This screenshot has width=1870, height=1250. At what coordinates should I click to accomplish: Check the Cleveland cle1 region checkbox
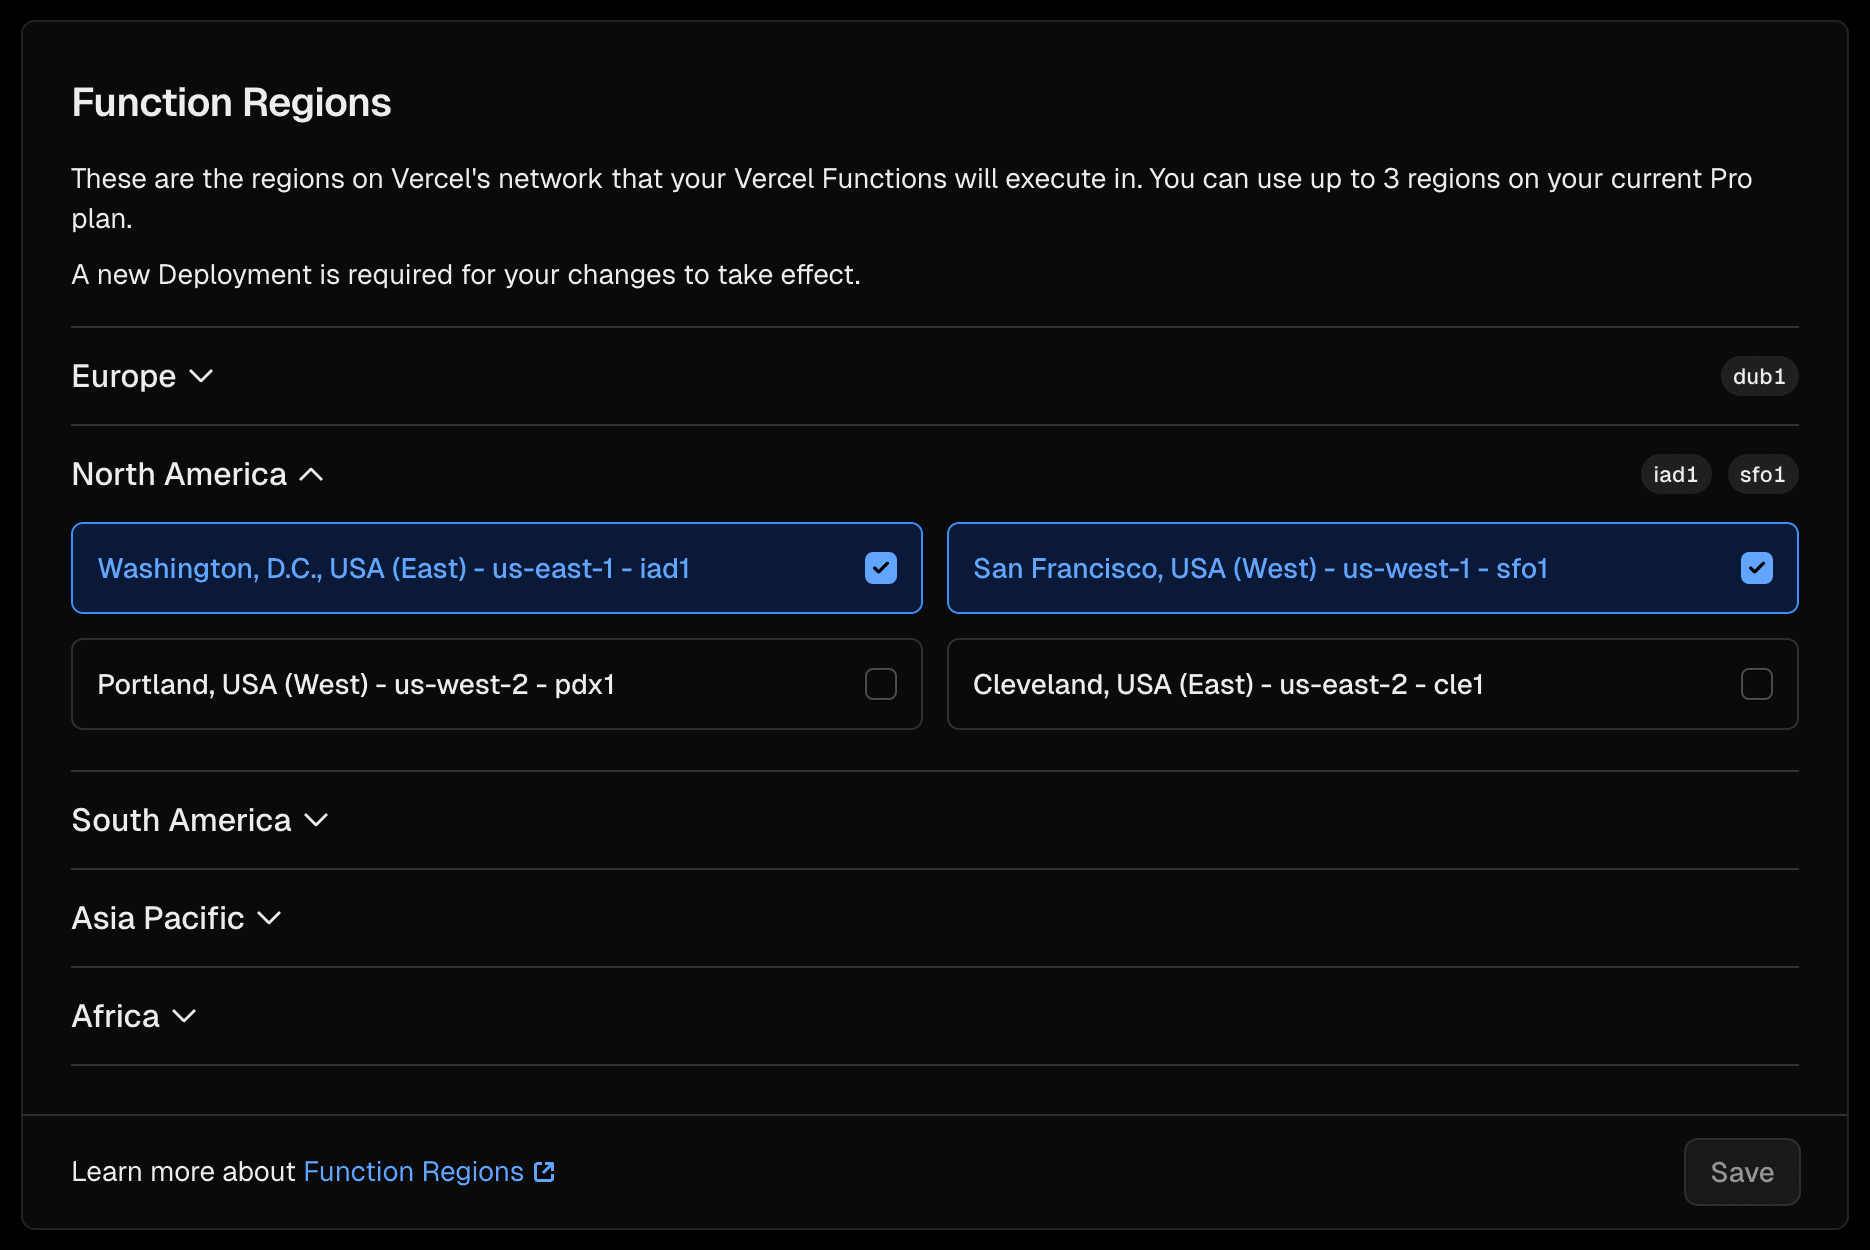[x=1756, y=684]
